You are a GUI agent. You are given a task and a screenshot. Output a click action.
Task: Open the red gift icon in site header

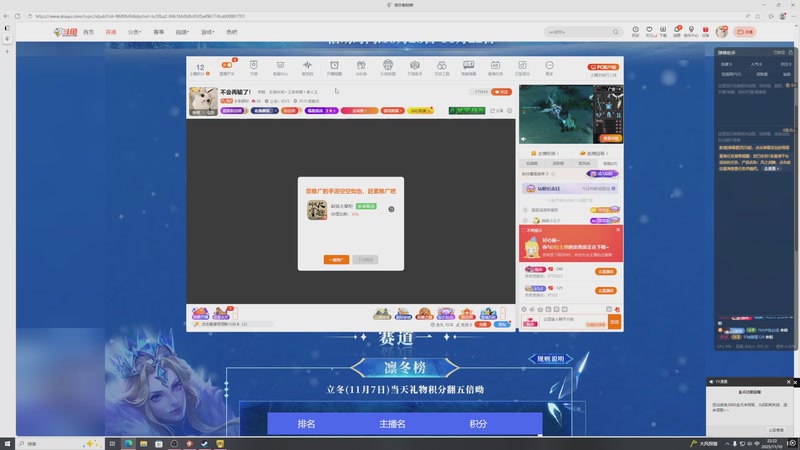[x=706, y=32]
